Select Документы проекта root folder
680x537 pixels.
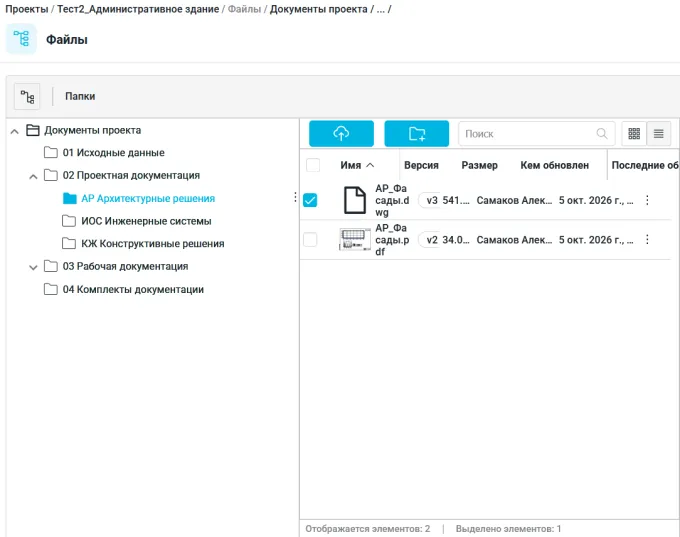[x=92, y=130]
